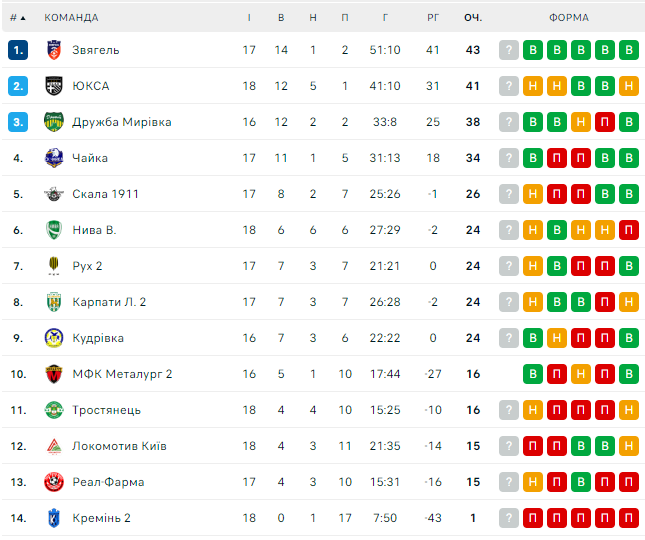The width and height of the screenshot is (645, 540).
Task: Sort standings by ОЧ. points column
Action: pos(473,17)
